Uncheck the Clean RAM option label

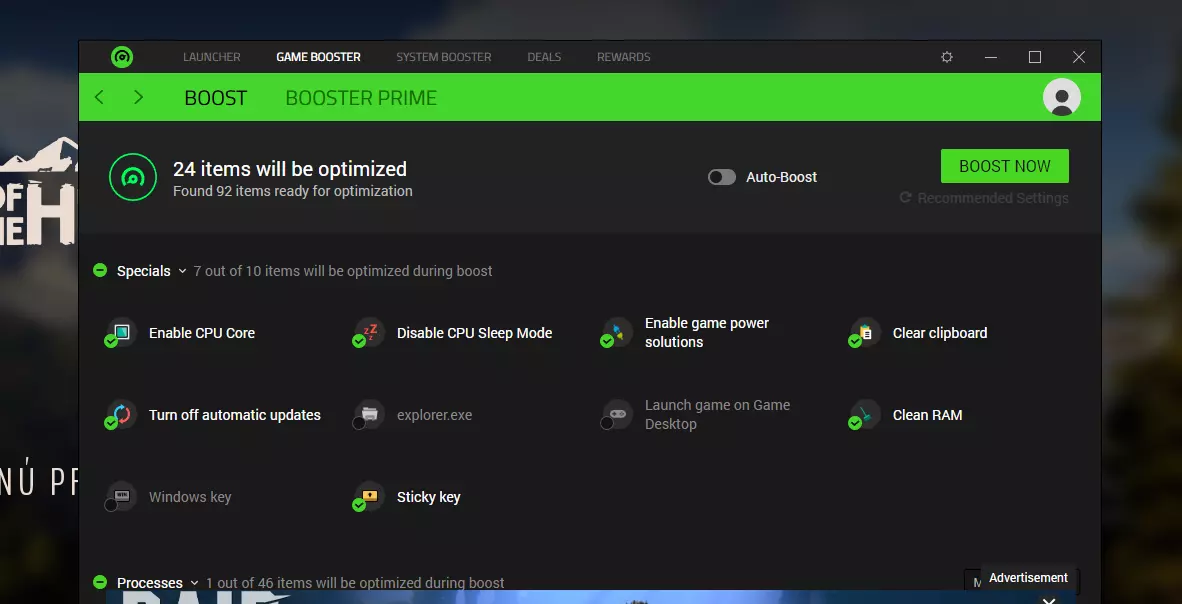click(927, 415)
